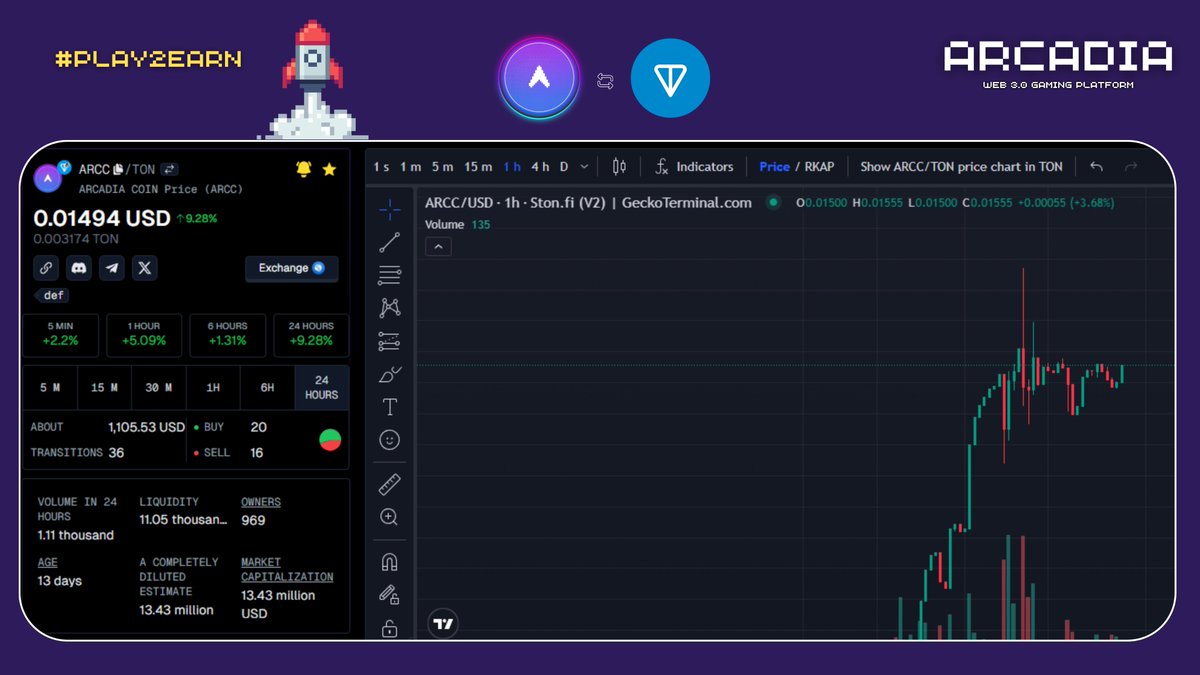
Task: Click the 24 HOURS +9.28% change box
Action: click(311, 335)
